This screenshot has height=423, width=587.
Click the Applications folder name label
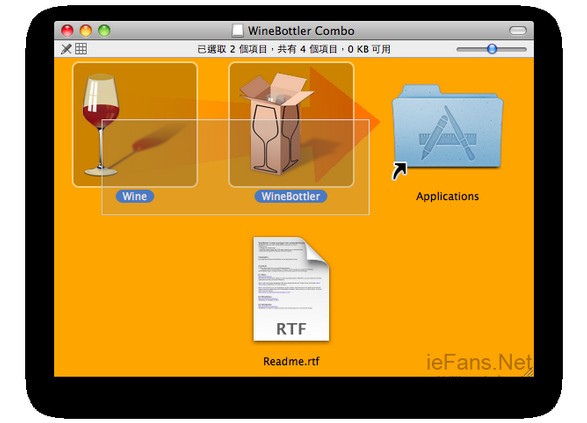447,196
